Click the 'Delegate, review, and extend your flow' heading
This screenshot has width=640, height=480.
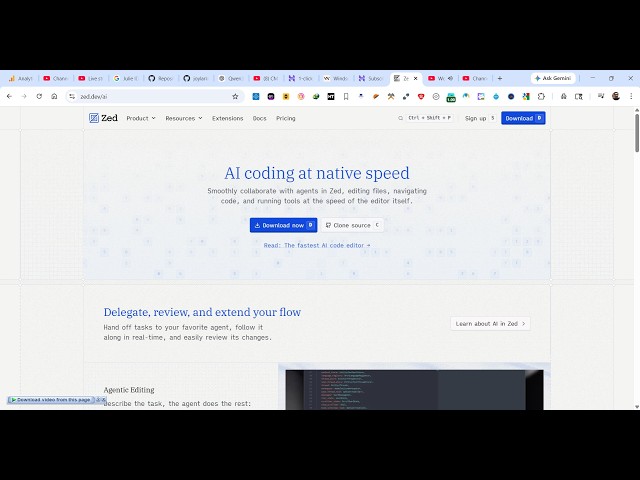[x=202, y=312]
